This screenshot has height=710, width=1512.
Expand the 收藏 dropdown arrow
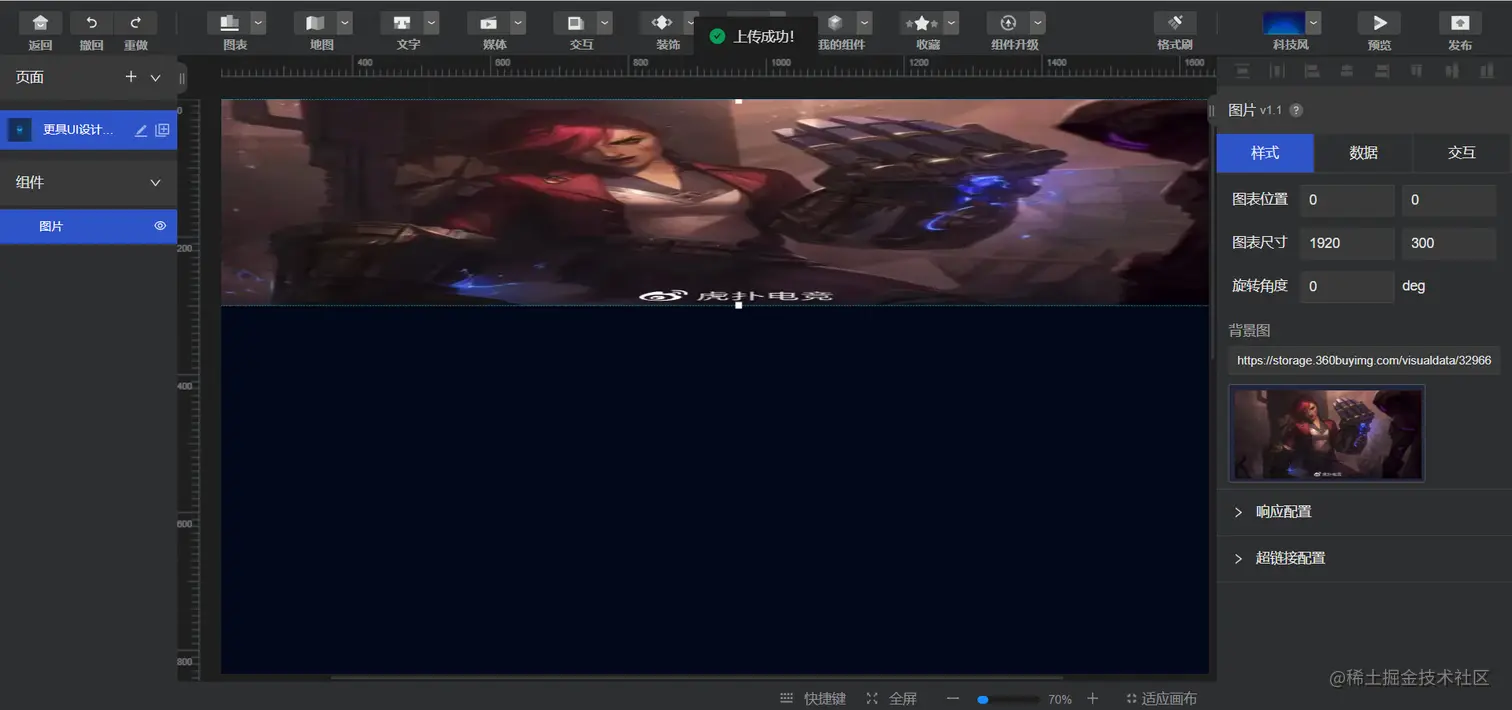click(951, 23)
